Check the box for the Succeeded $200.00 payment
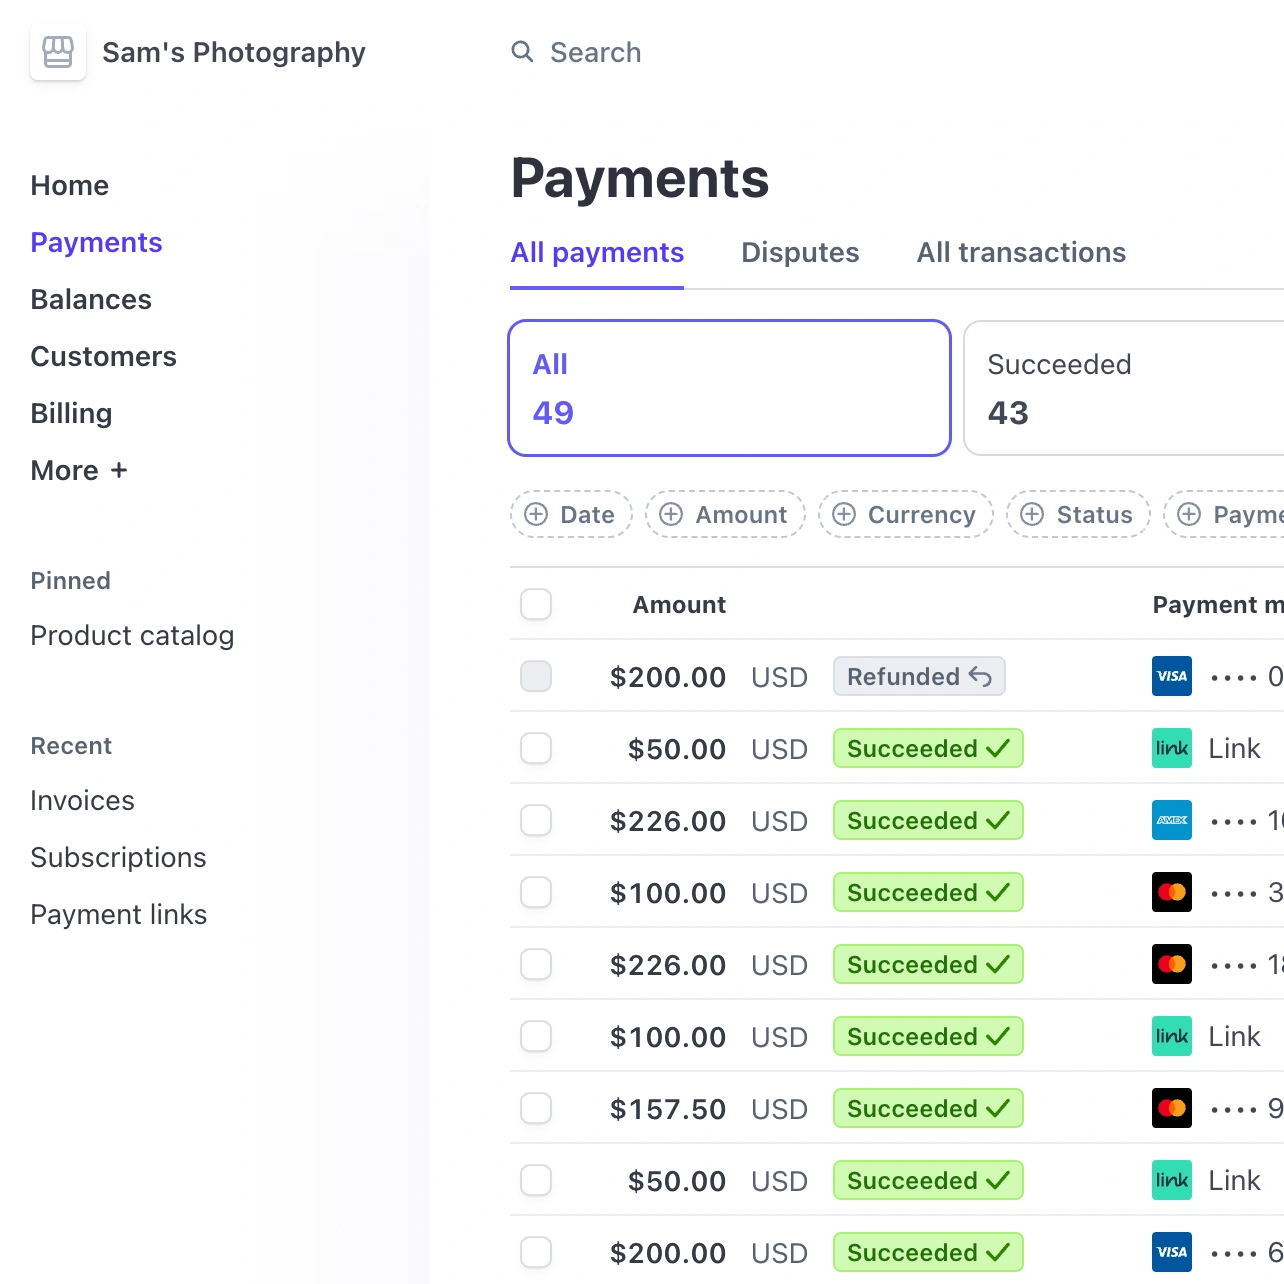The image size is (1284, 1284). 536,1253
